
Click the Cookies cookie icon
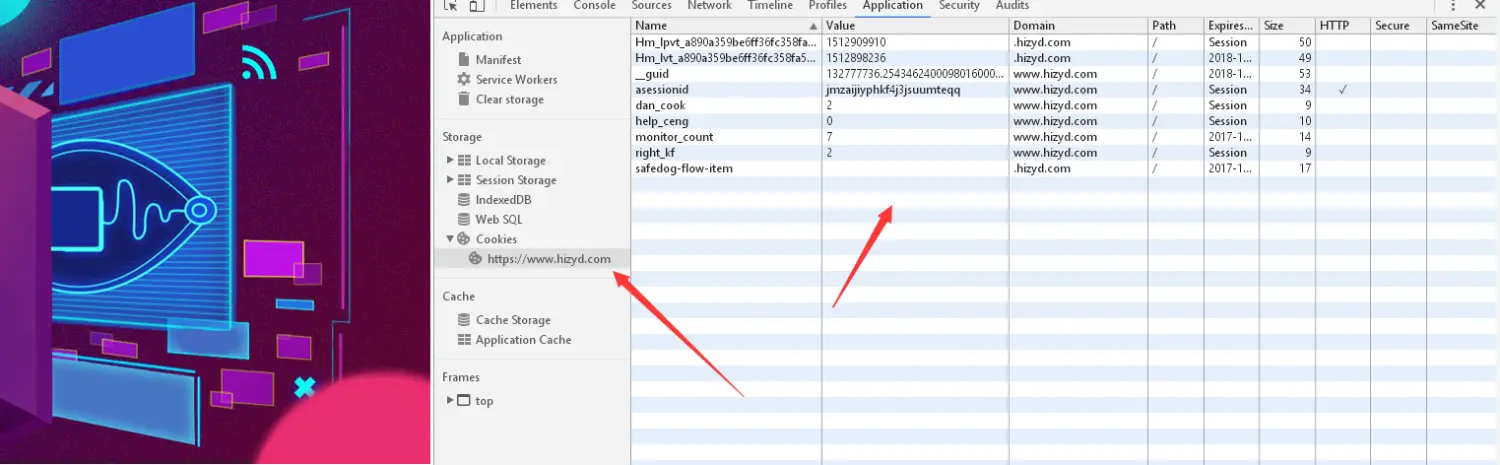click(x=464, y=239)
